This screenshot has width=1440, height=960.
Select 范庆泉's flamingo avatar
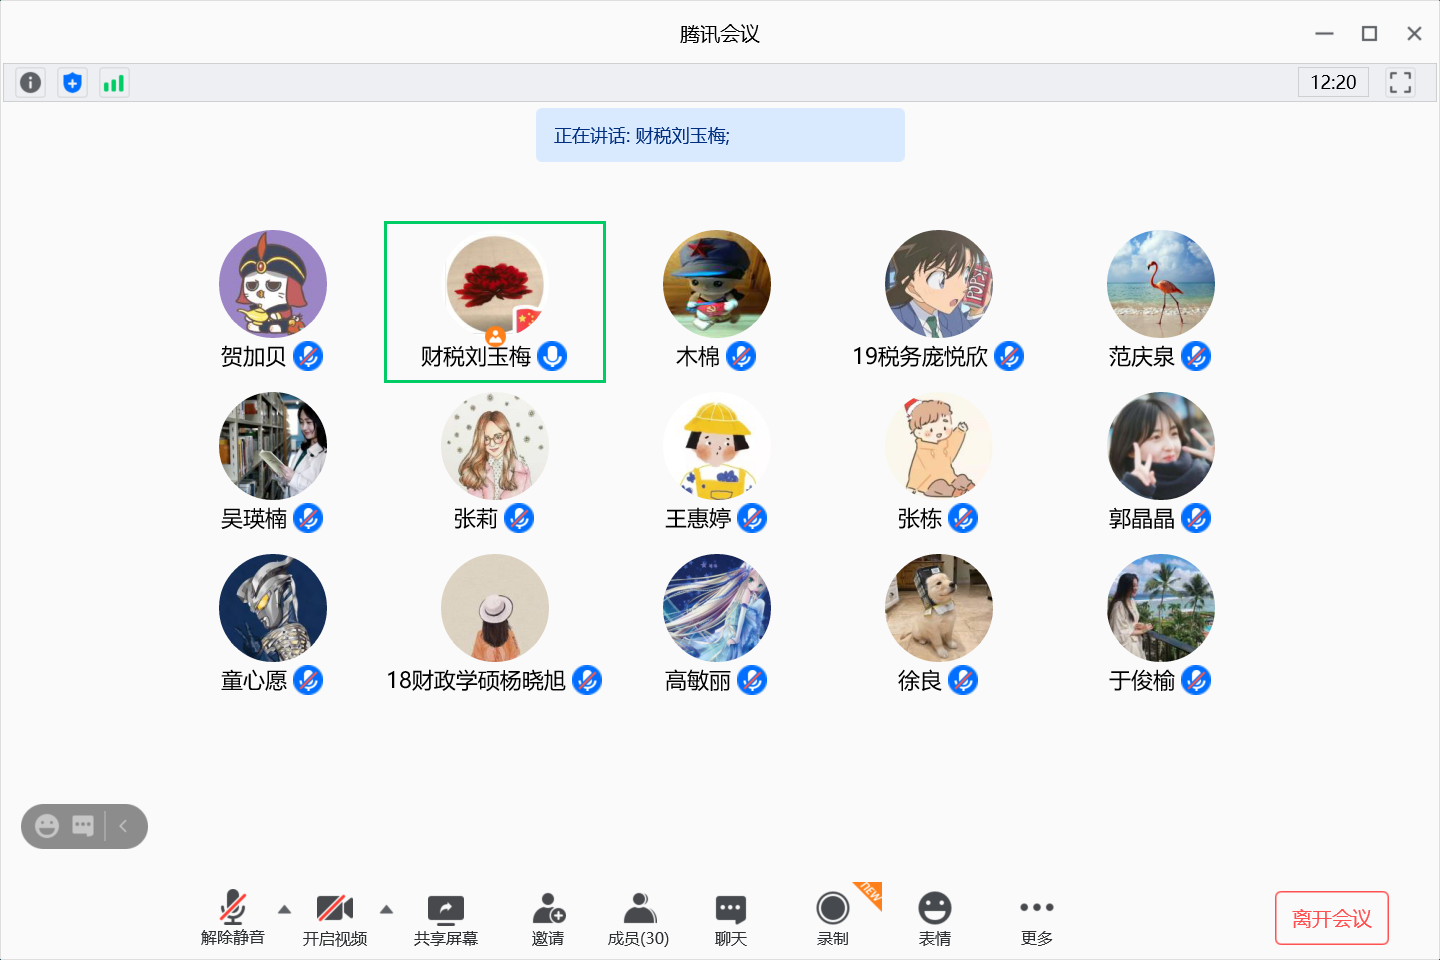point(1160,284)
